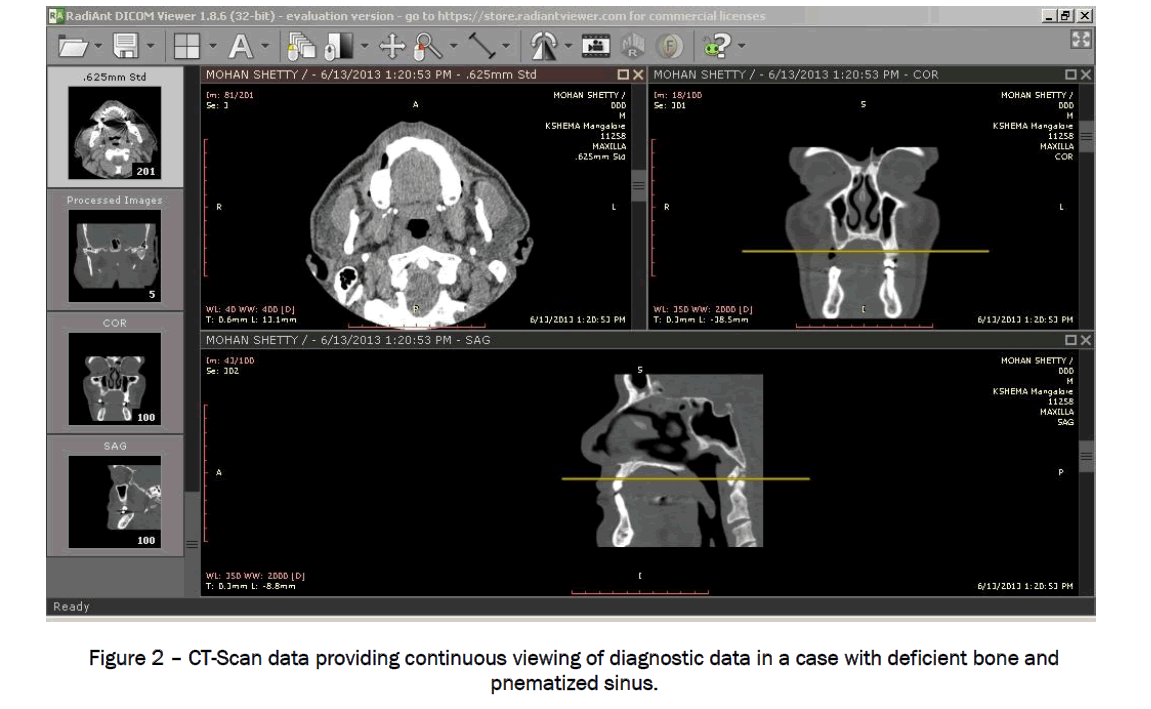The height and width of the screenshot is (709, 1151).
Task: Select the browse series stack tool
Action: 300,45
